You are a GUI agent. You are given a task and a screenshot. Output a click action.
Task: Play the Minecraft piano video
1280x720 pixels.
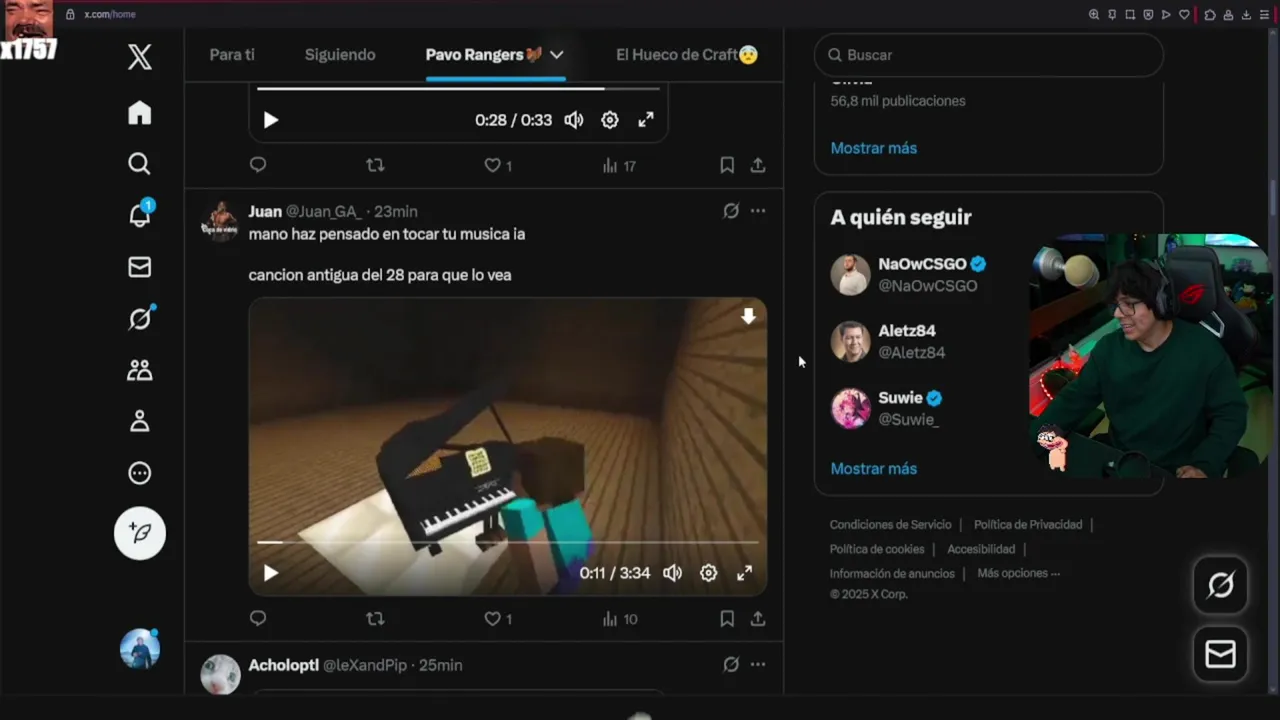tap(271, 573)
